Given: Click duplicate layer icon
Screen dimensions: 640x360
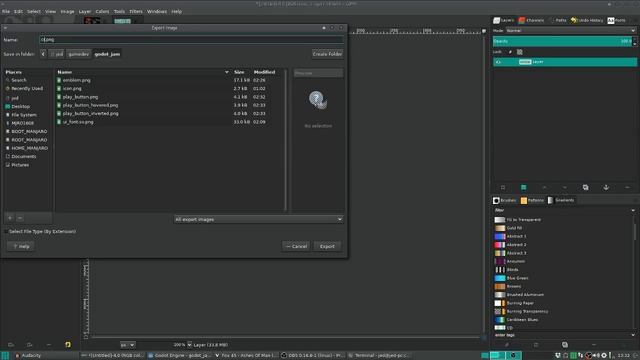Looking at the screenshot, I should [x=585, y=187].
